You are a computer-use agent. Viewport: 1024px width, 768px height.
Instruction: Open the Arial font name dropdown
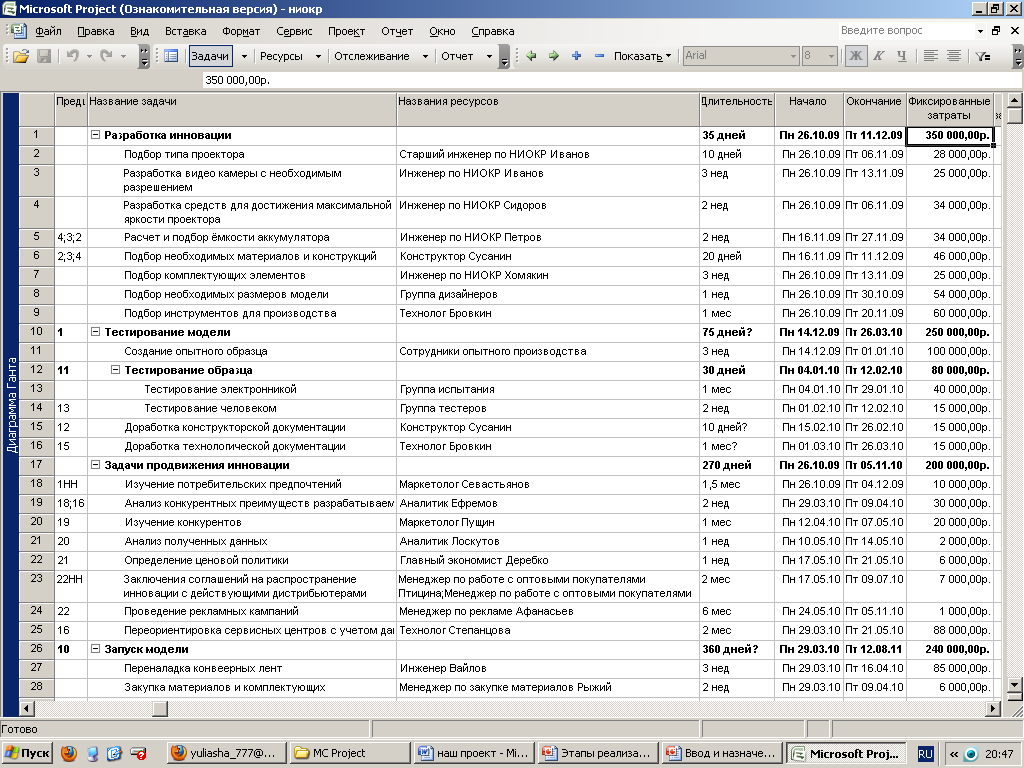click(x=793, y=56)
